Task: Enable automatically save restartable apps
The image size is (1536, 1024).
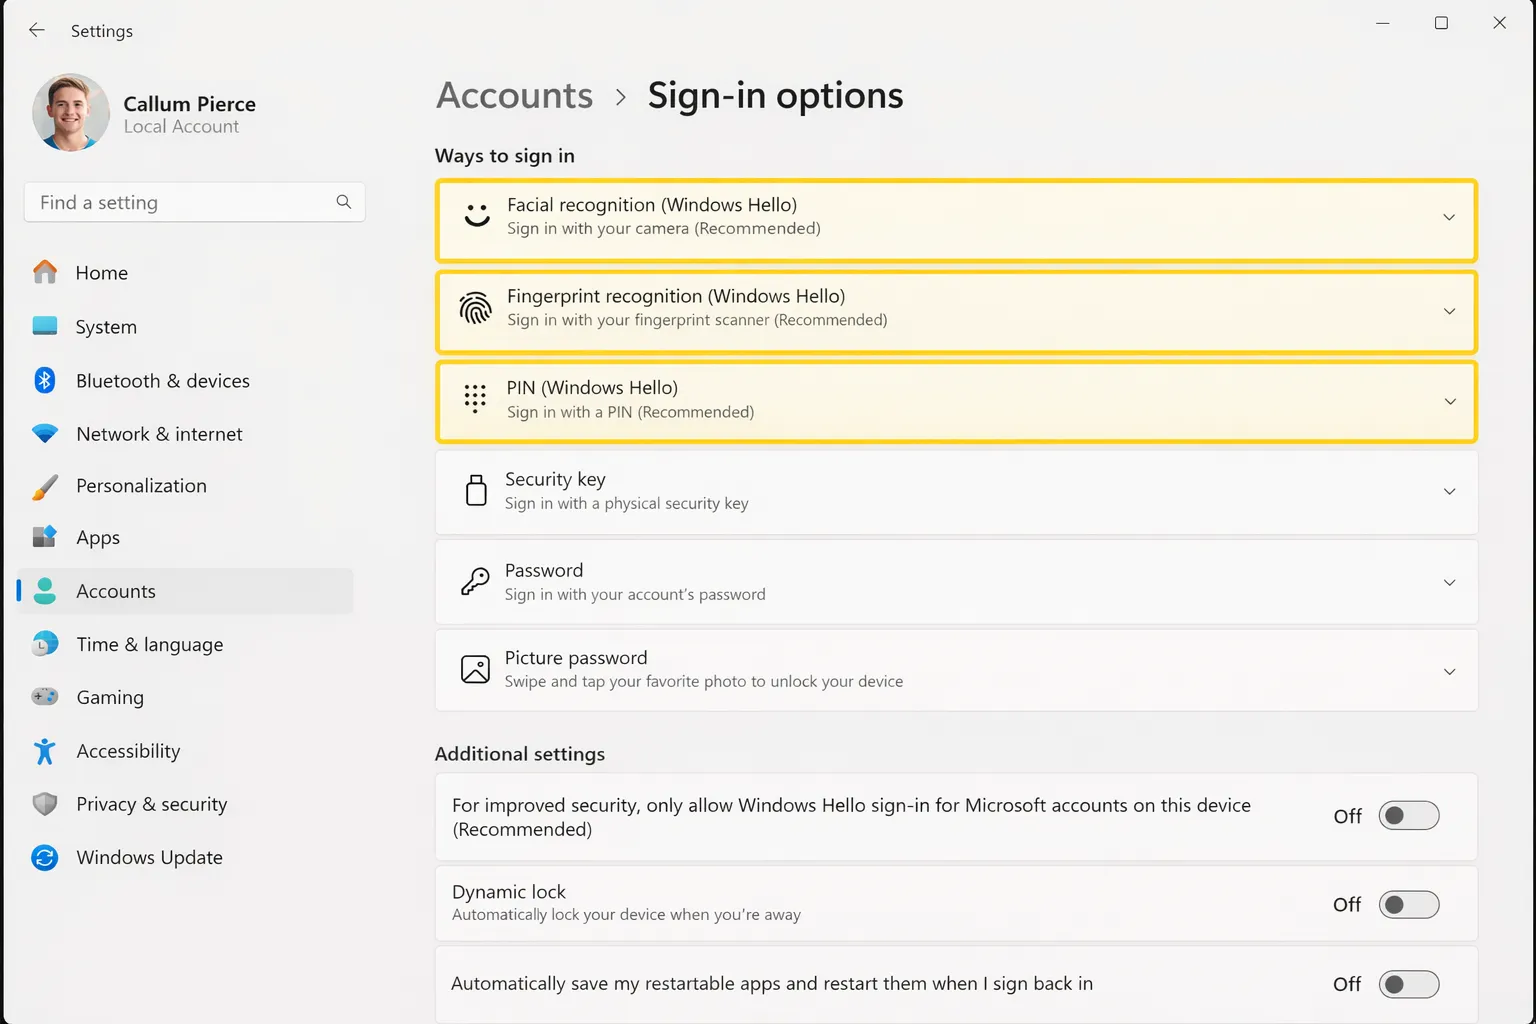Action: (x=1408, y=984)
